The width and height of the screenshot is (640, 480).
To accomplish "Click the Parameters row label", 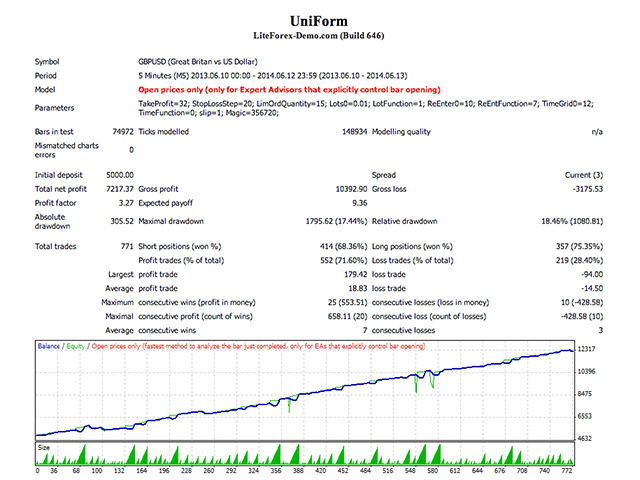I will [x=54, y=108].
